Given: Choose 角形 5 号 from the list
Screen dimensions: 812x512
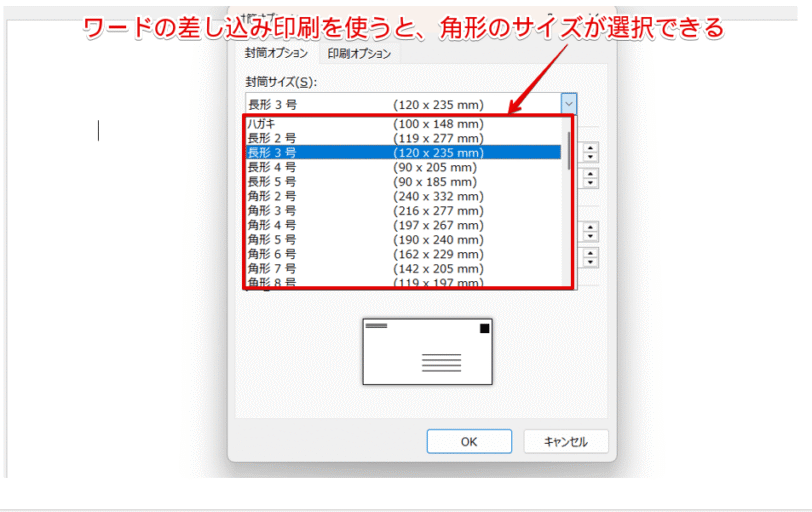Looking at the screenshot, I should pyautogui.click(x=403, y=240).
